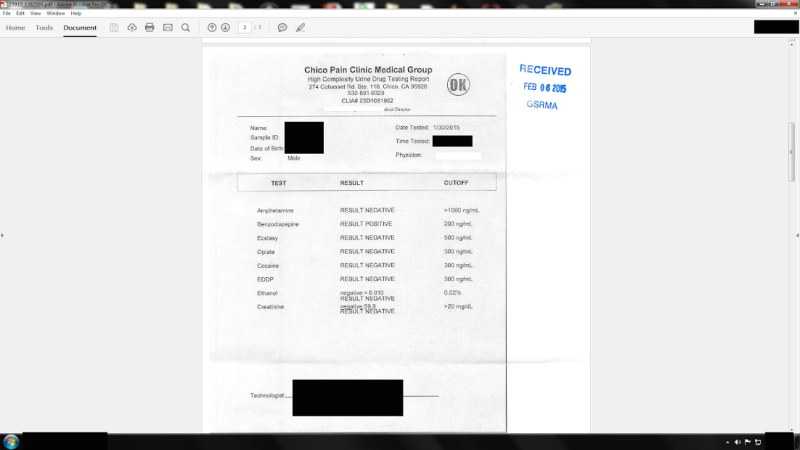Open the Window menu
Screen dimensions: 800x450
tap(56, 13)
